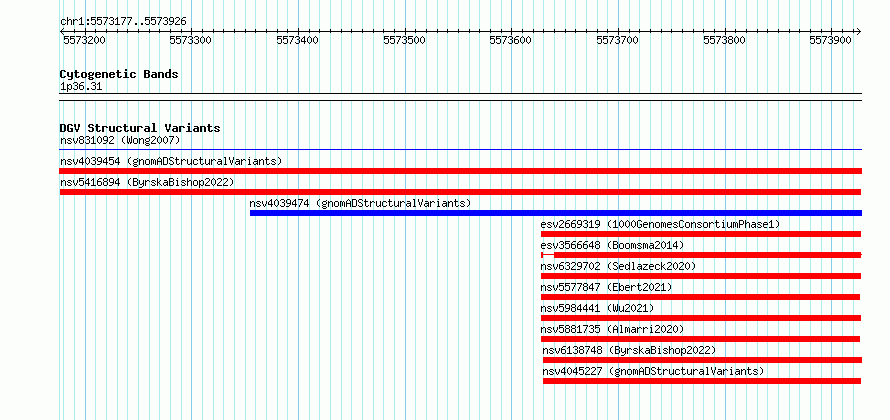Open nsv5984441 (Wu2021) label
Image resolution: width=890 pixels, height=420 pixels.
(x=597, y=308)
